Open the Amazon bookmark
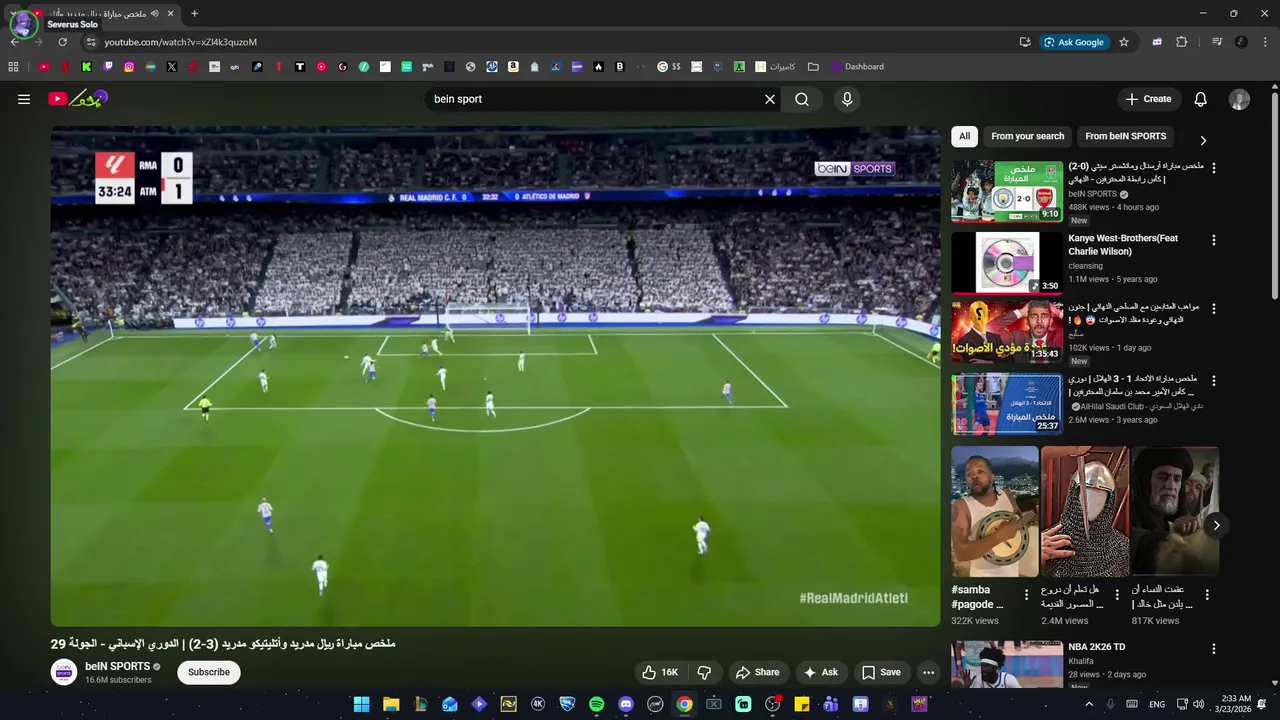The height and width of the screenshot is (720, 1280). [x=513, y=67]
